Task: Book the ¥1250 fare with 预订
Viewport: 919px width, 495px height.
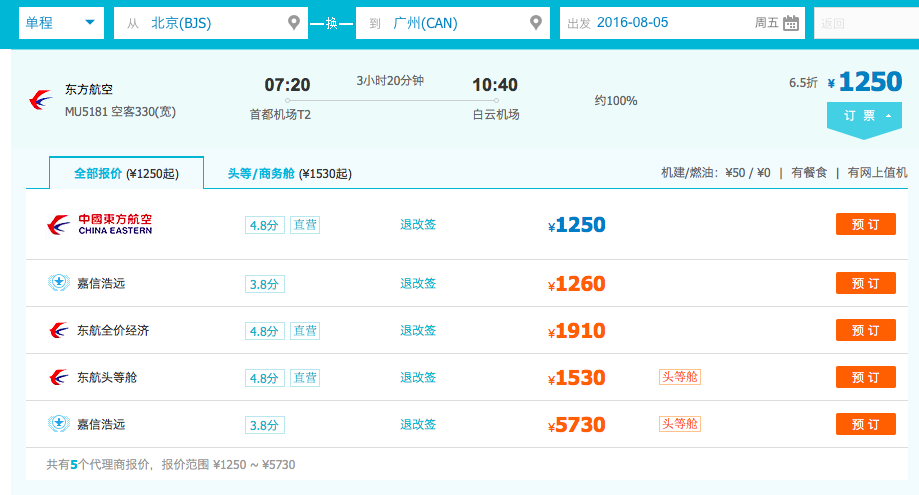Action: [866, 224]
